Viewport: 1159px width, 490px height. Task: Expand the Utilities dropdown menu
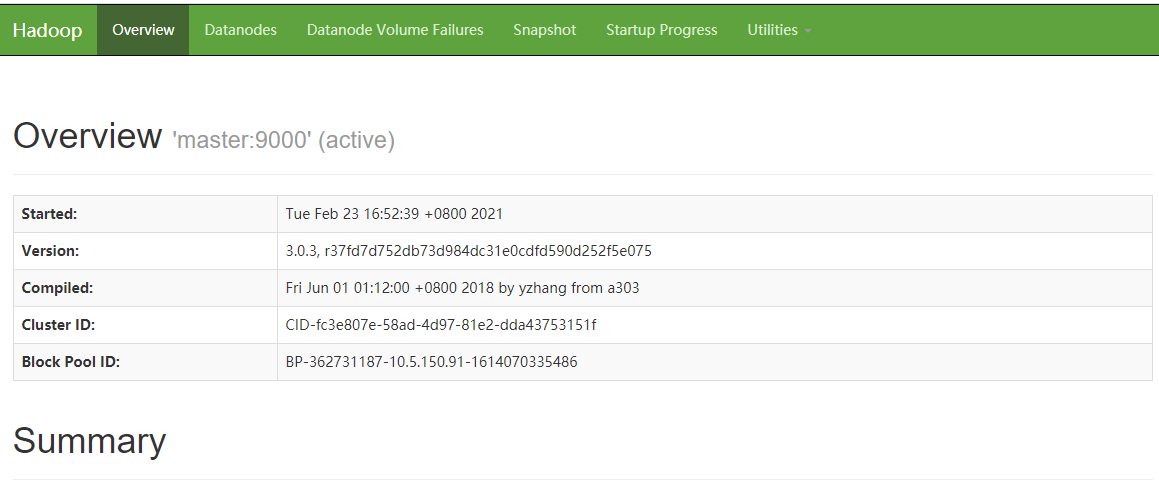pyautogui.click(x=780, y=30)
